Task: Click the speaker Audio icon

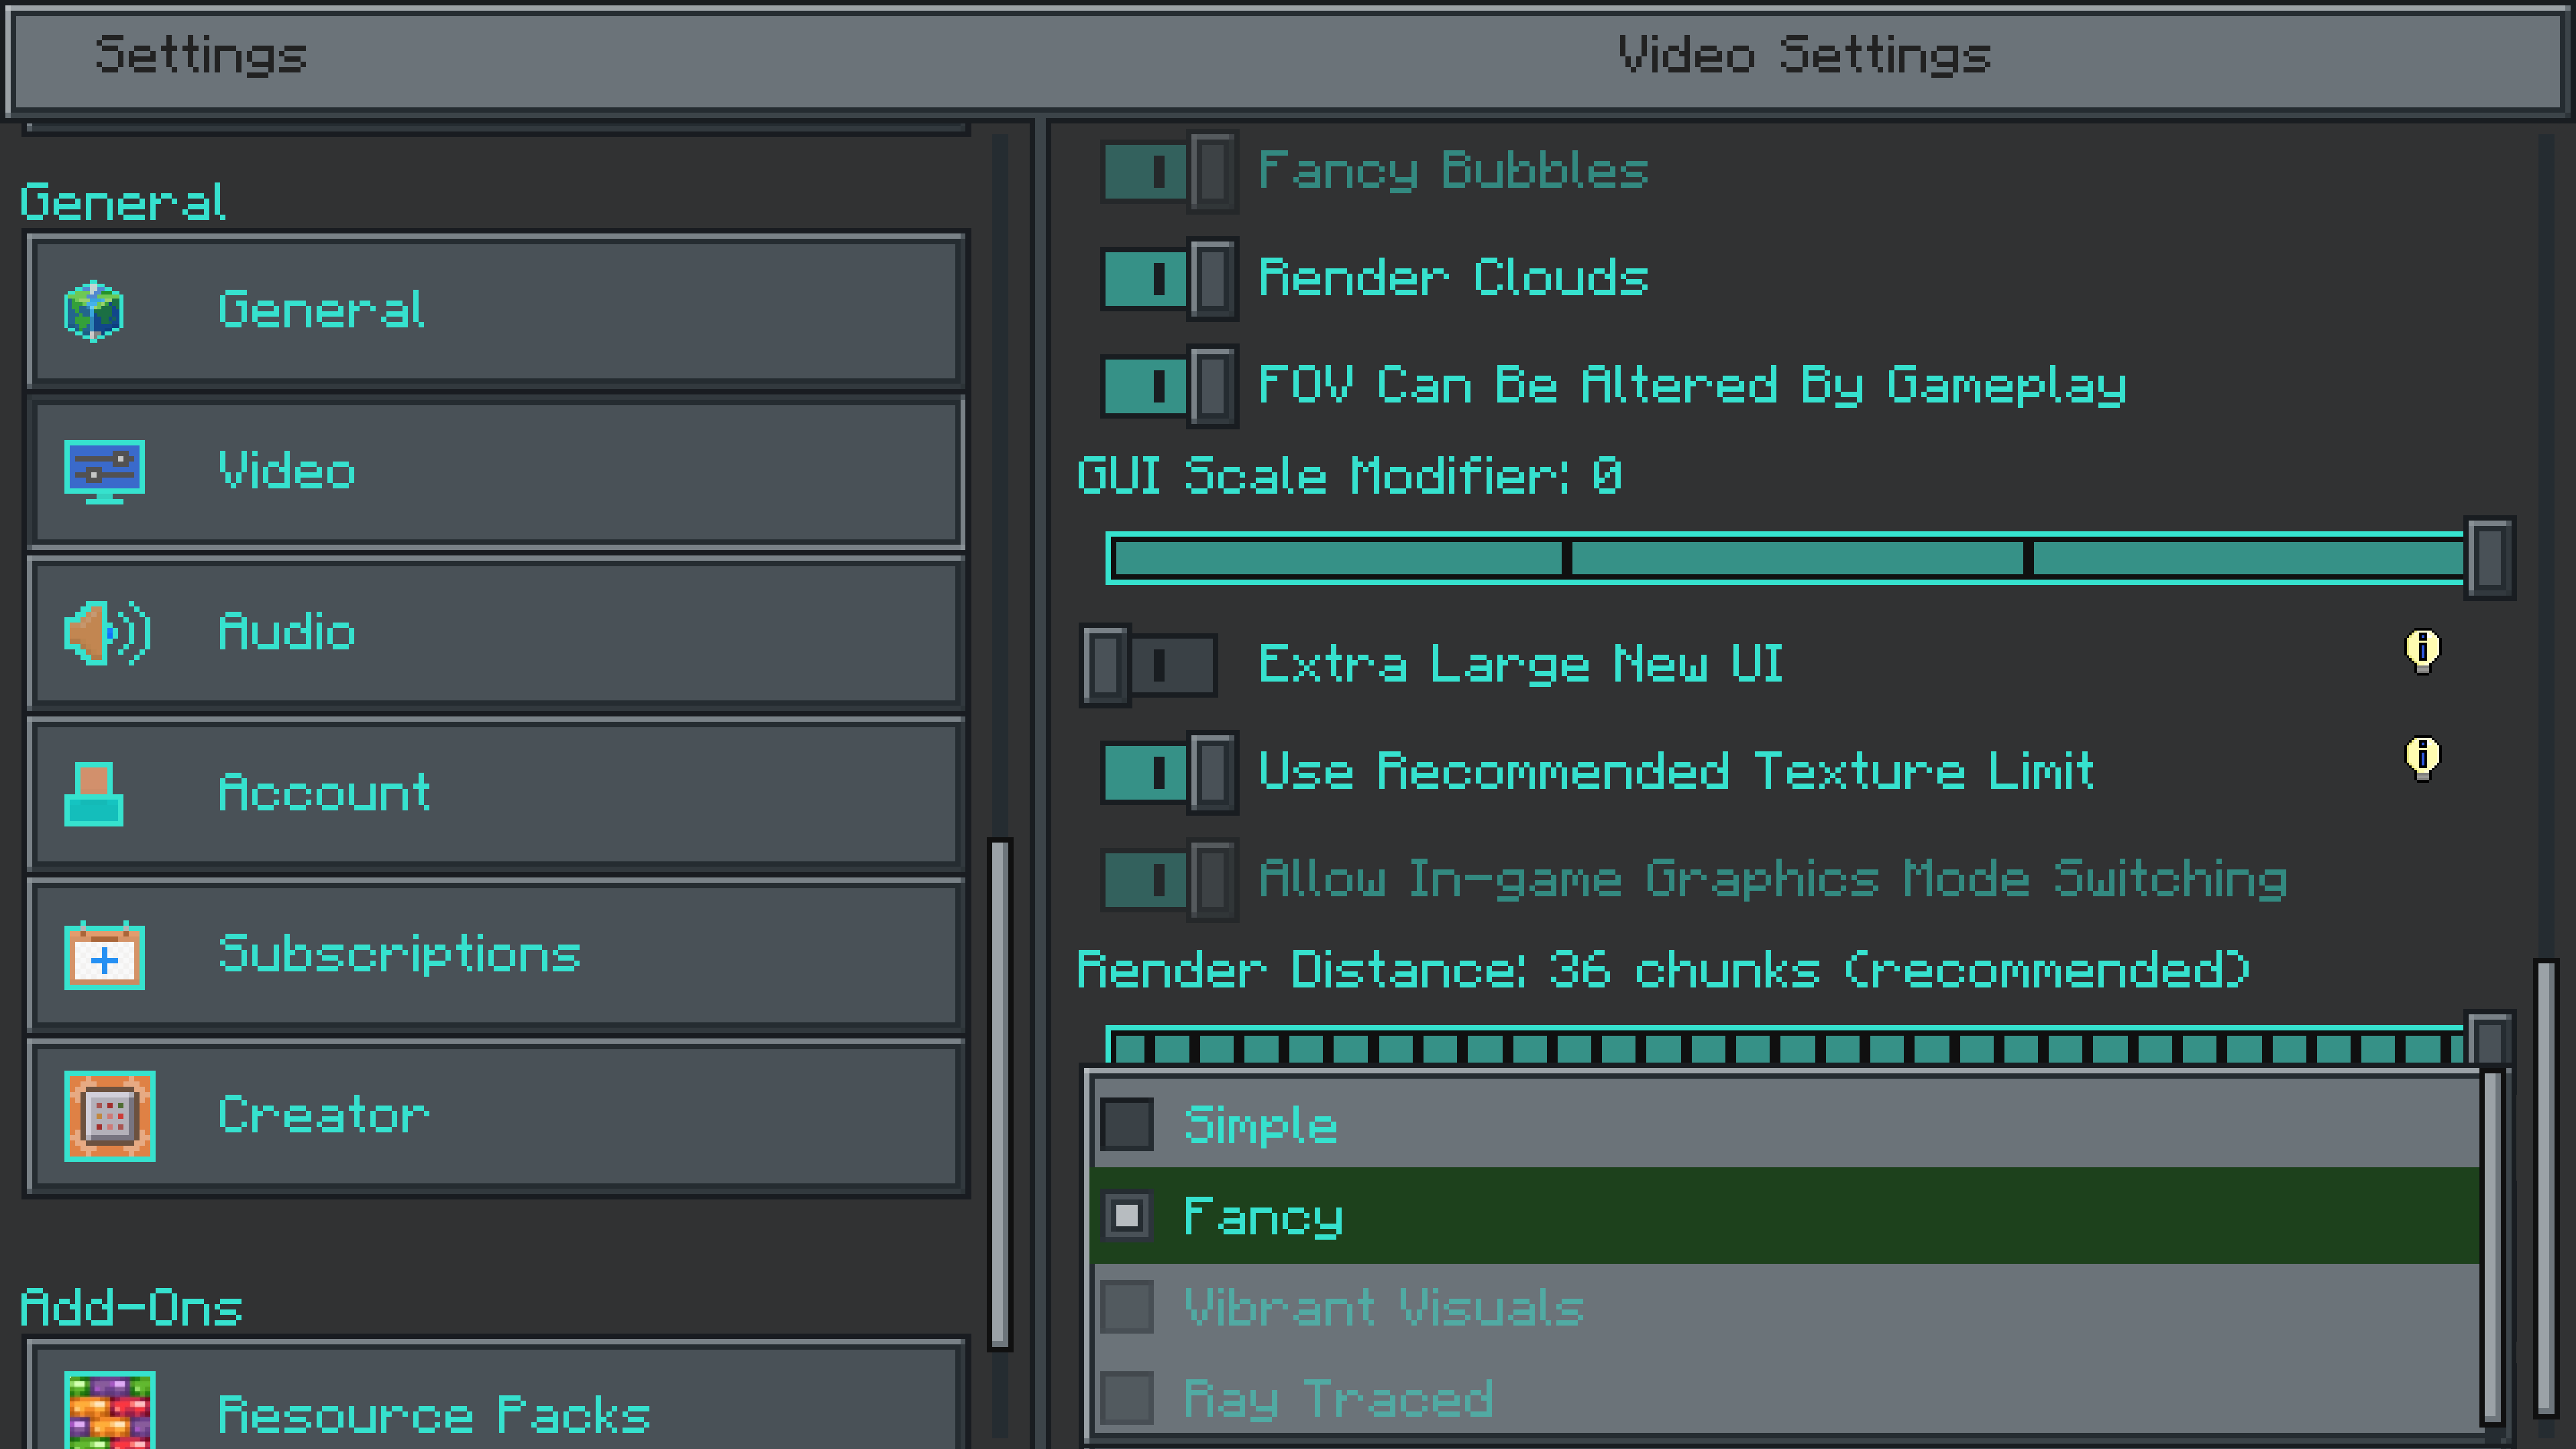Action: [x=106, y=633]
